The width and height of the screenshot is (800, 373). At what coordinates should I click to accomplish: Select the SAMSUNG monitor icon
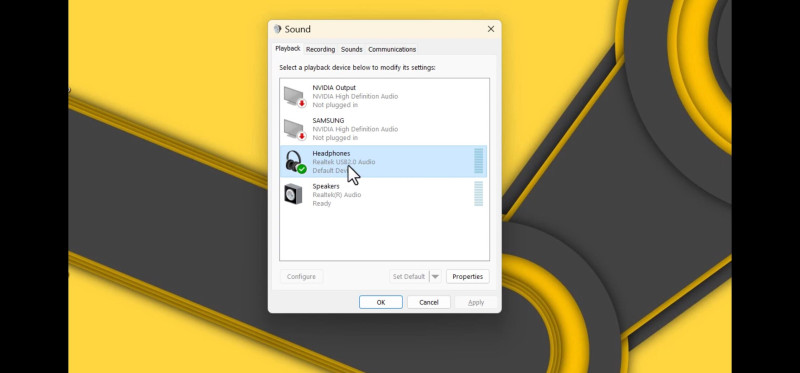pyautogui.click(x=295, y=130)
